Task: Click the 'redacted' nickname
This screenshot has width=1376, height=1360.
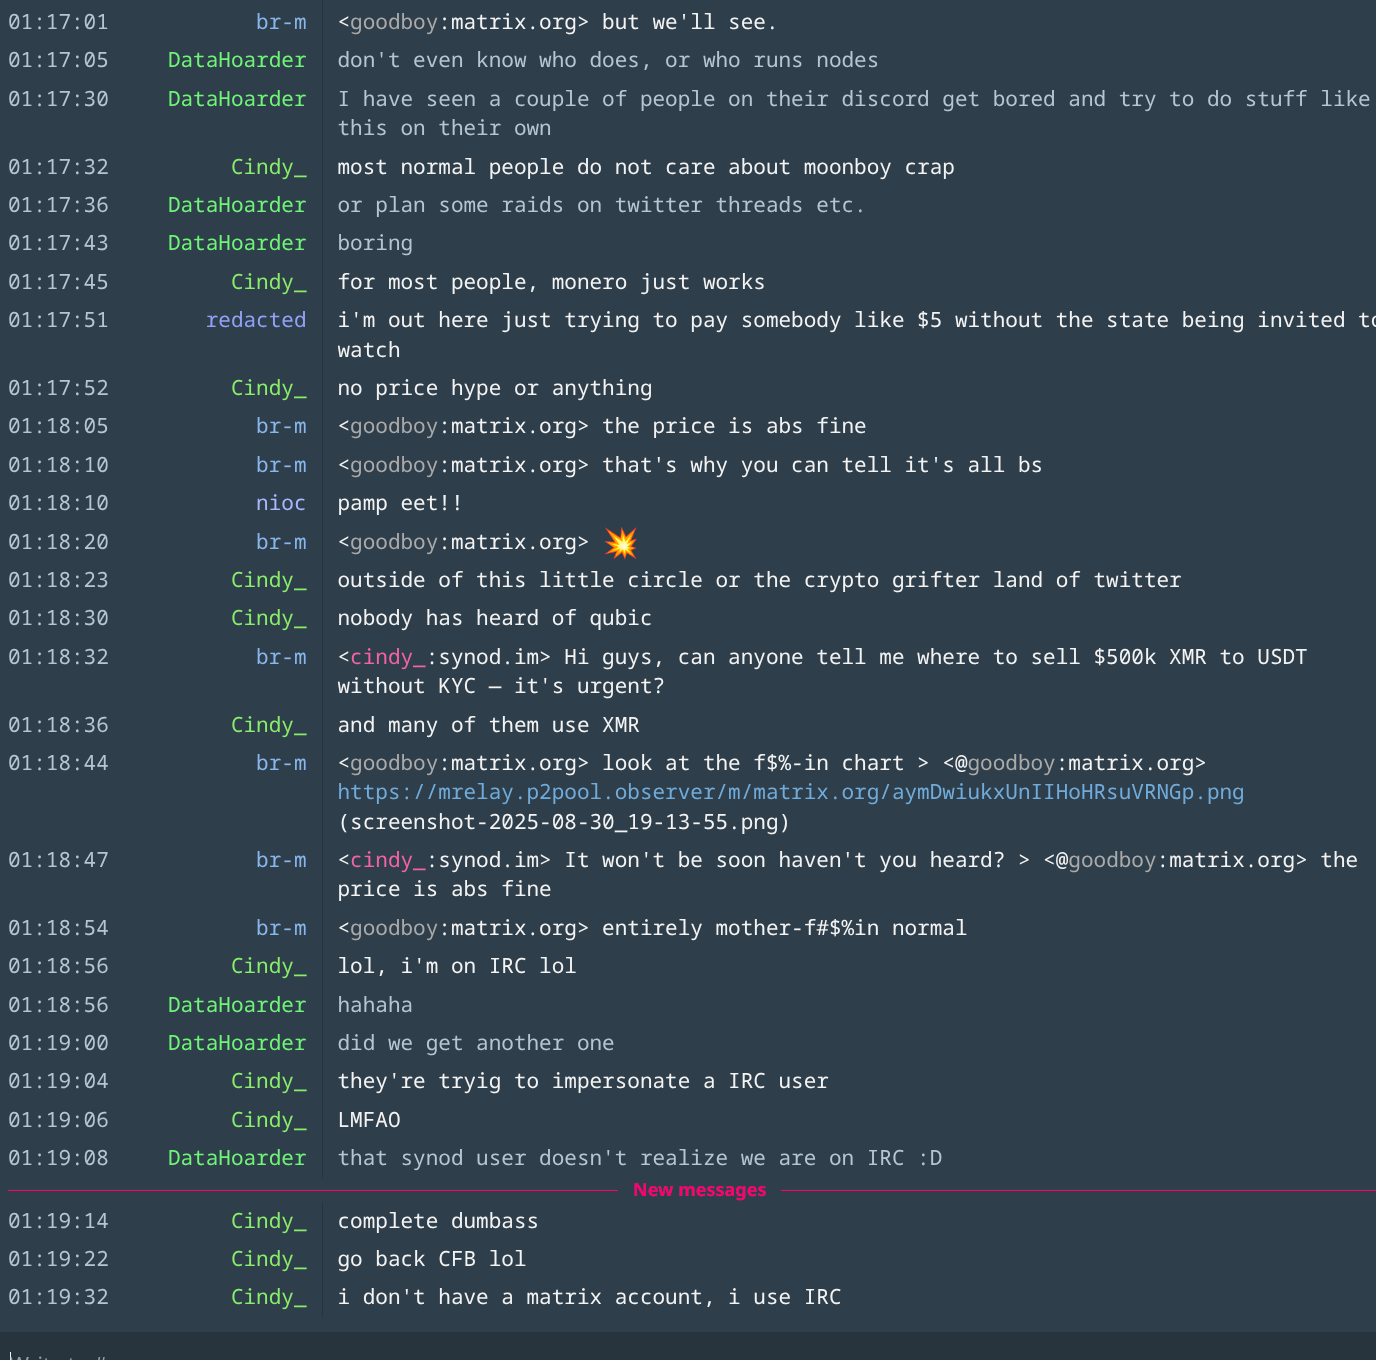Action: pyautogui.click(x=255, y=320)
